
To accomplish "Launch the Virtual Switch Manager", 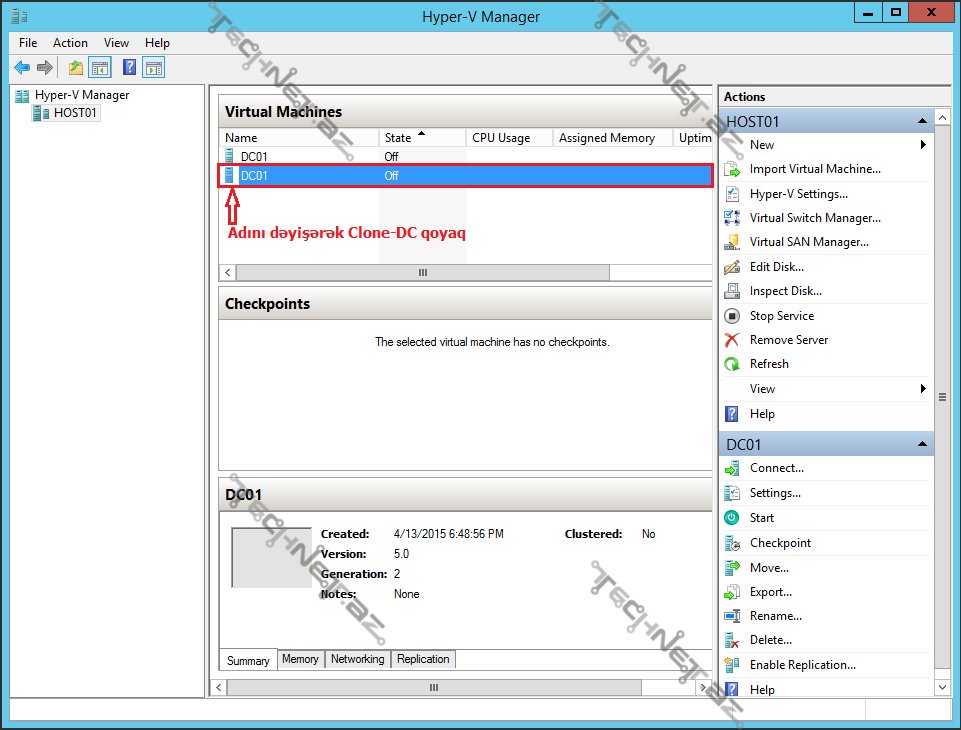I will [816, 217].
